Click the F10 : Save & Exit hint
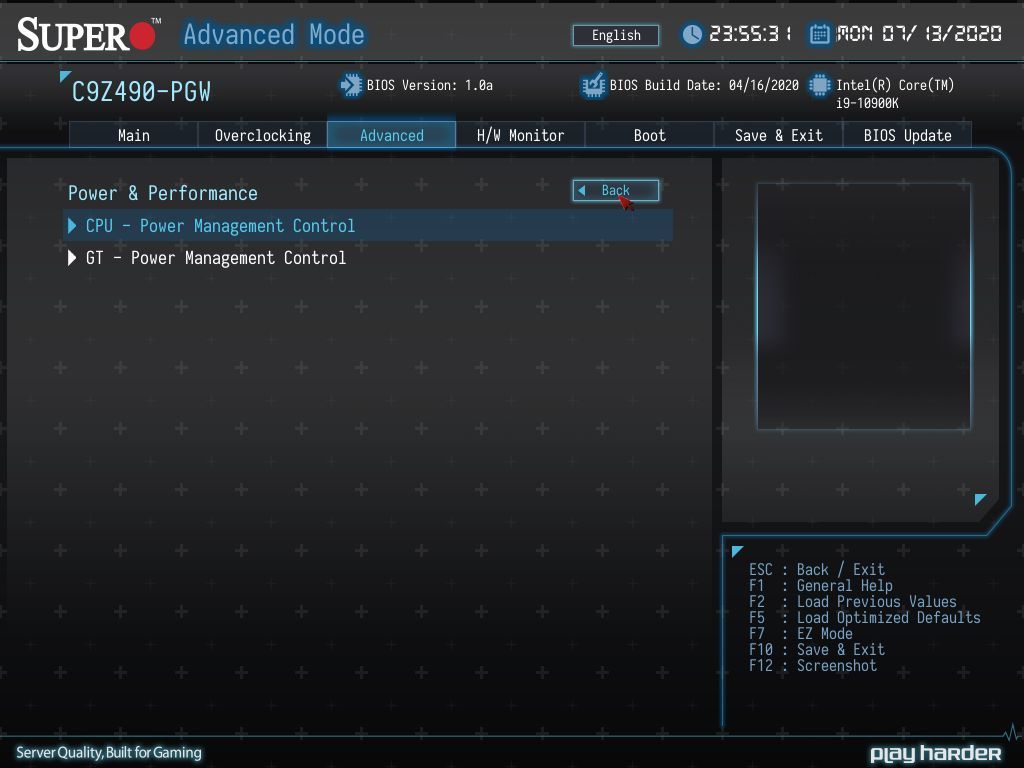This screenshot has height=768, width=1024. coord(816,650)
